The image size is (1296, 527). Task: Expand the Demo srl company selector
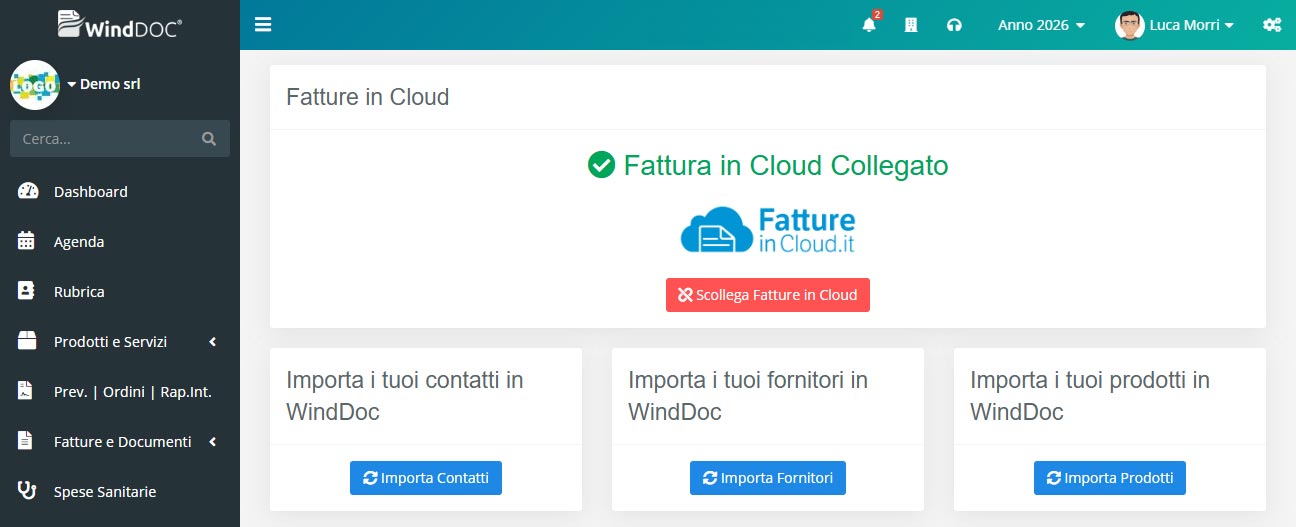[104, 84]
